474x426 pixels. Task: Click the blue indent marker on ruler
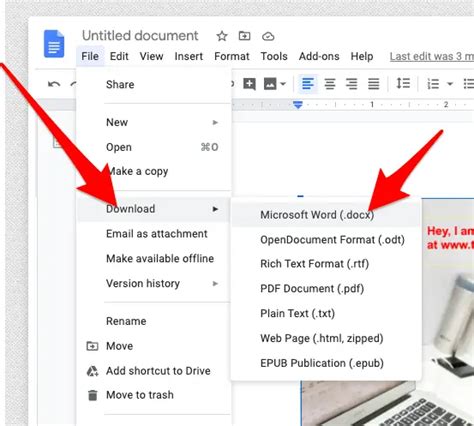coord(298,105)
